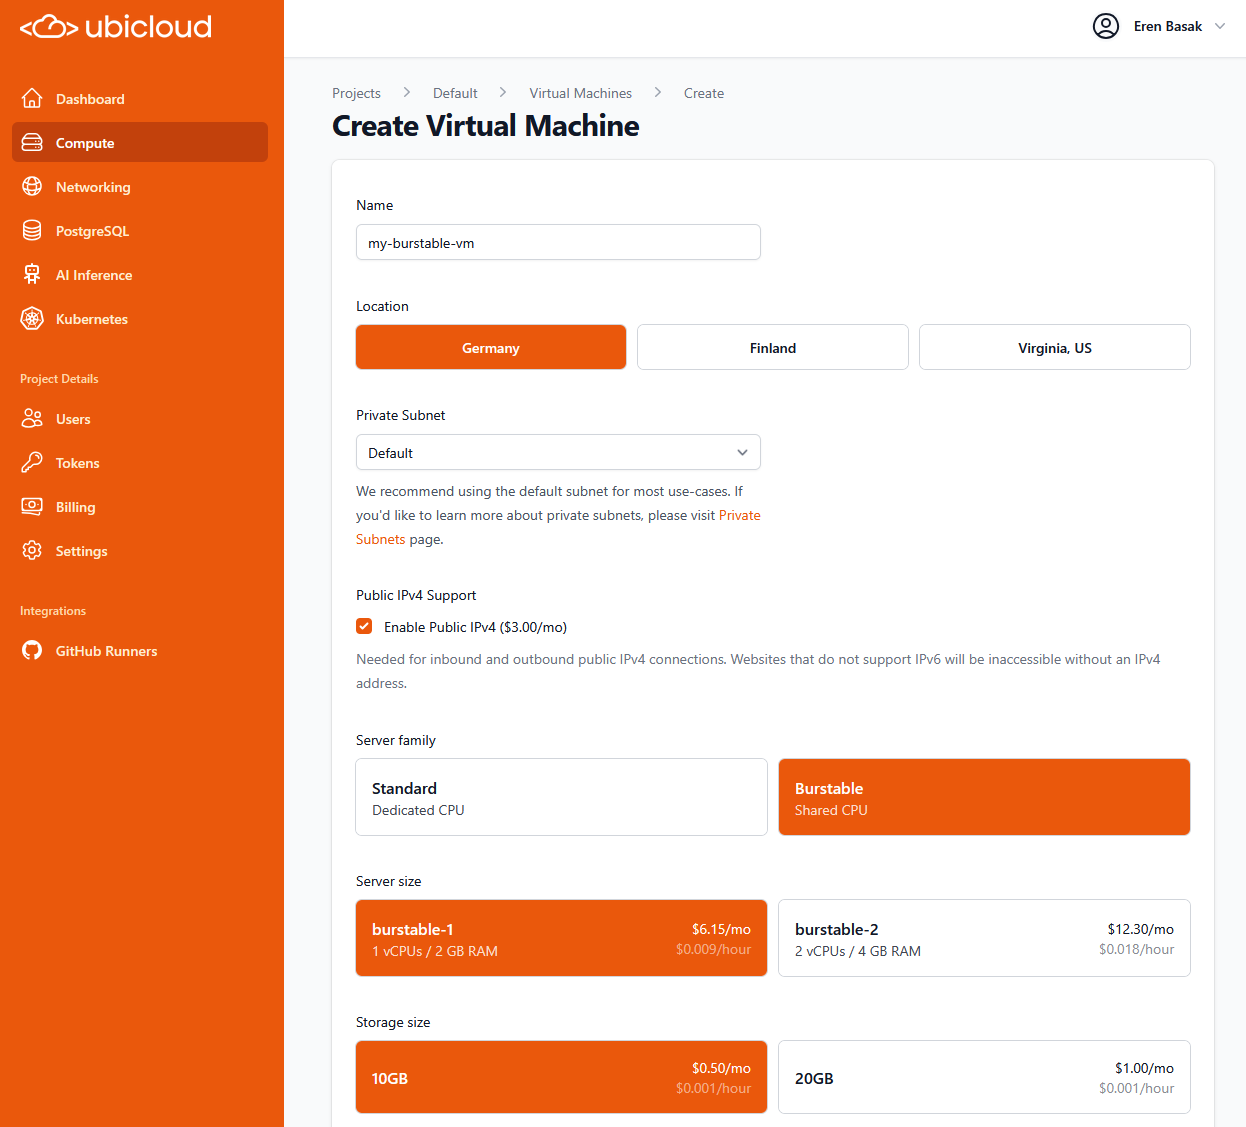
Task: Open Tokens page
Action: pyautogui.click(x=140, y=462)
